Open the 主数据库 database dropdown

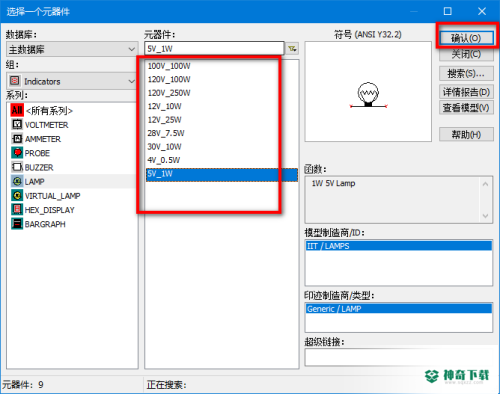click(72, 49)
